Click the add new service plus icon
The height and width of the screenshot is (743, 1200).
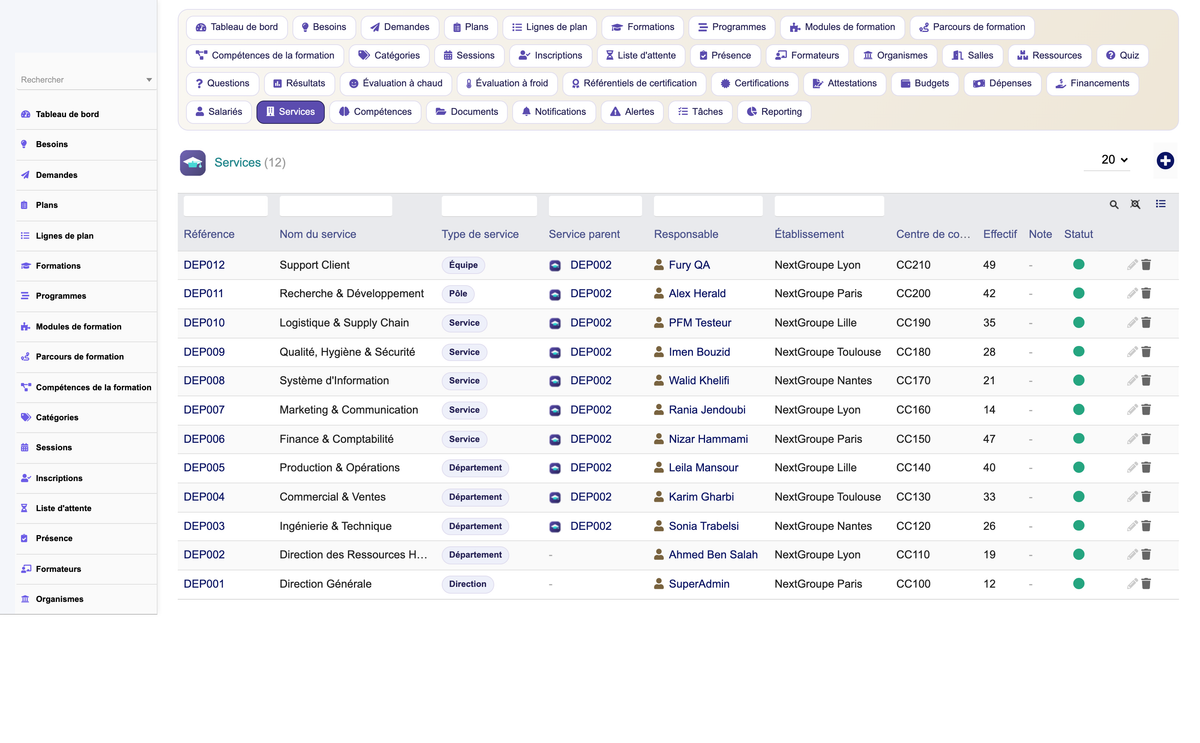1165,161
